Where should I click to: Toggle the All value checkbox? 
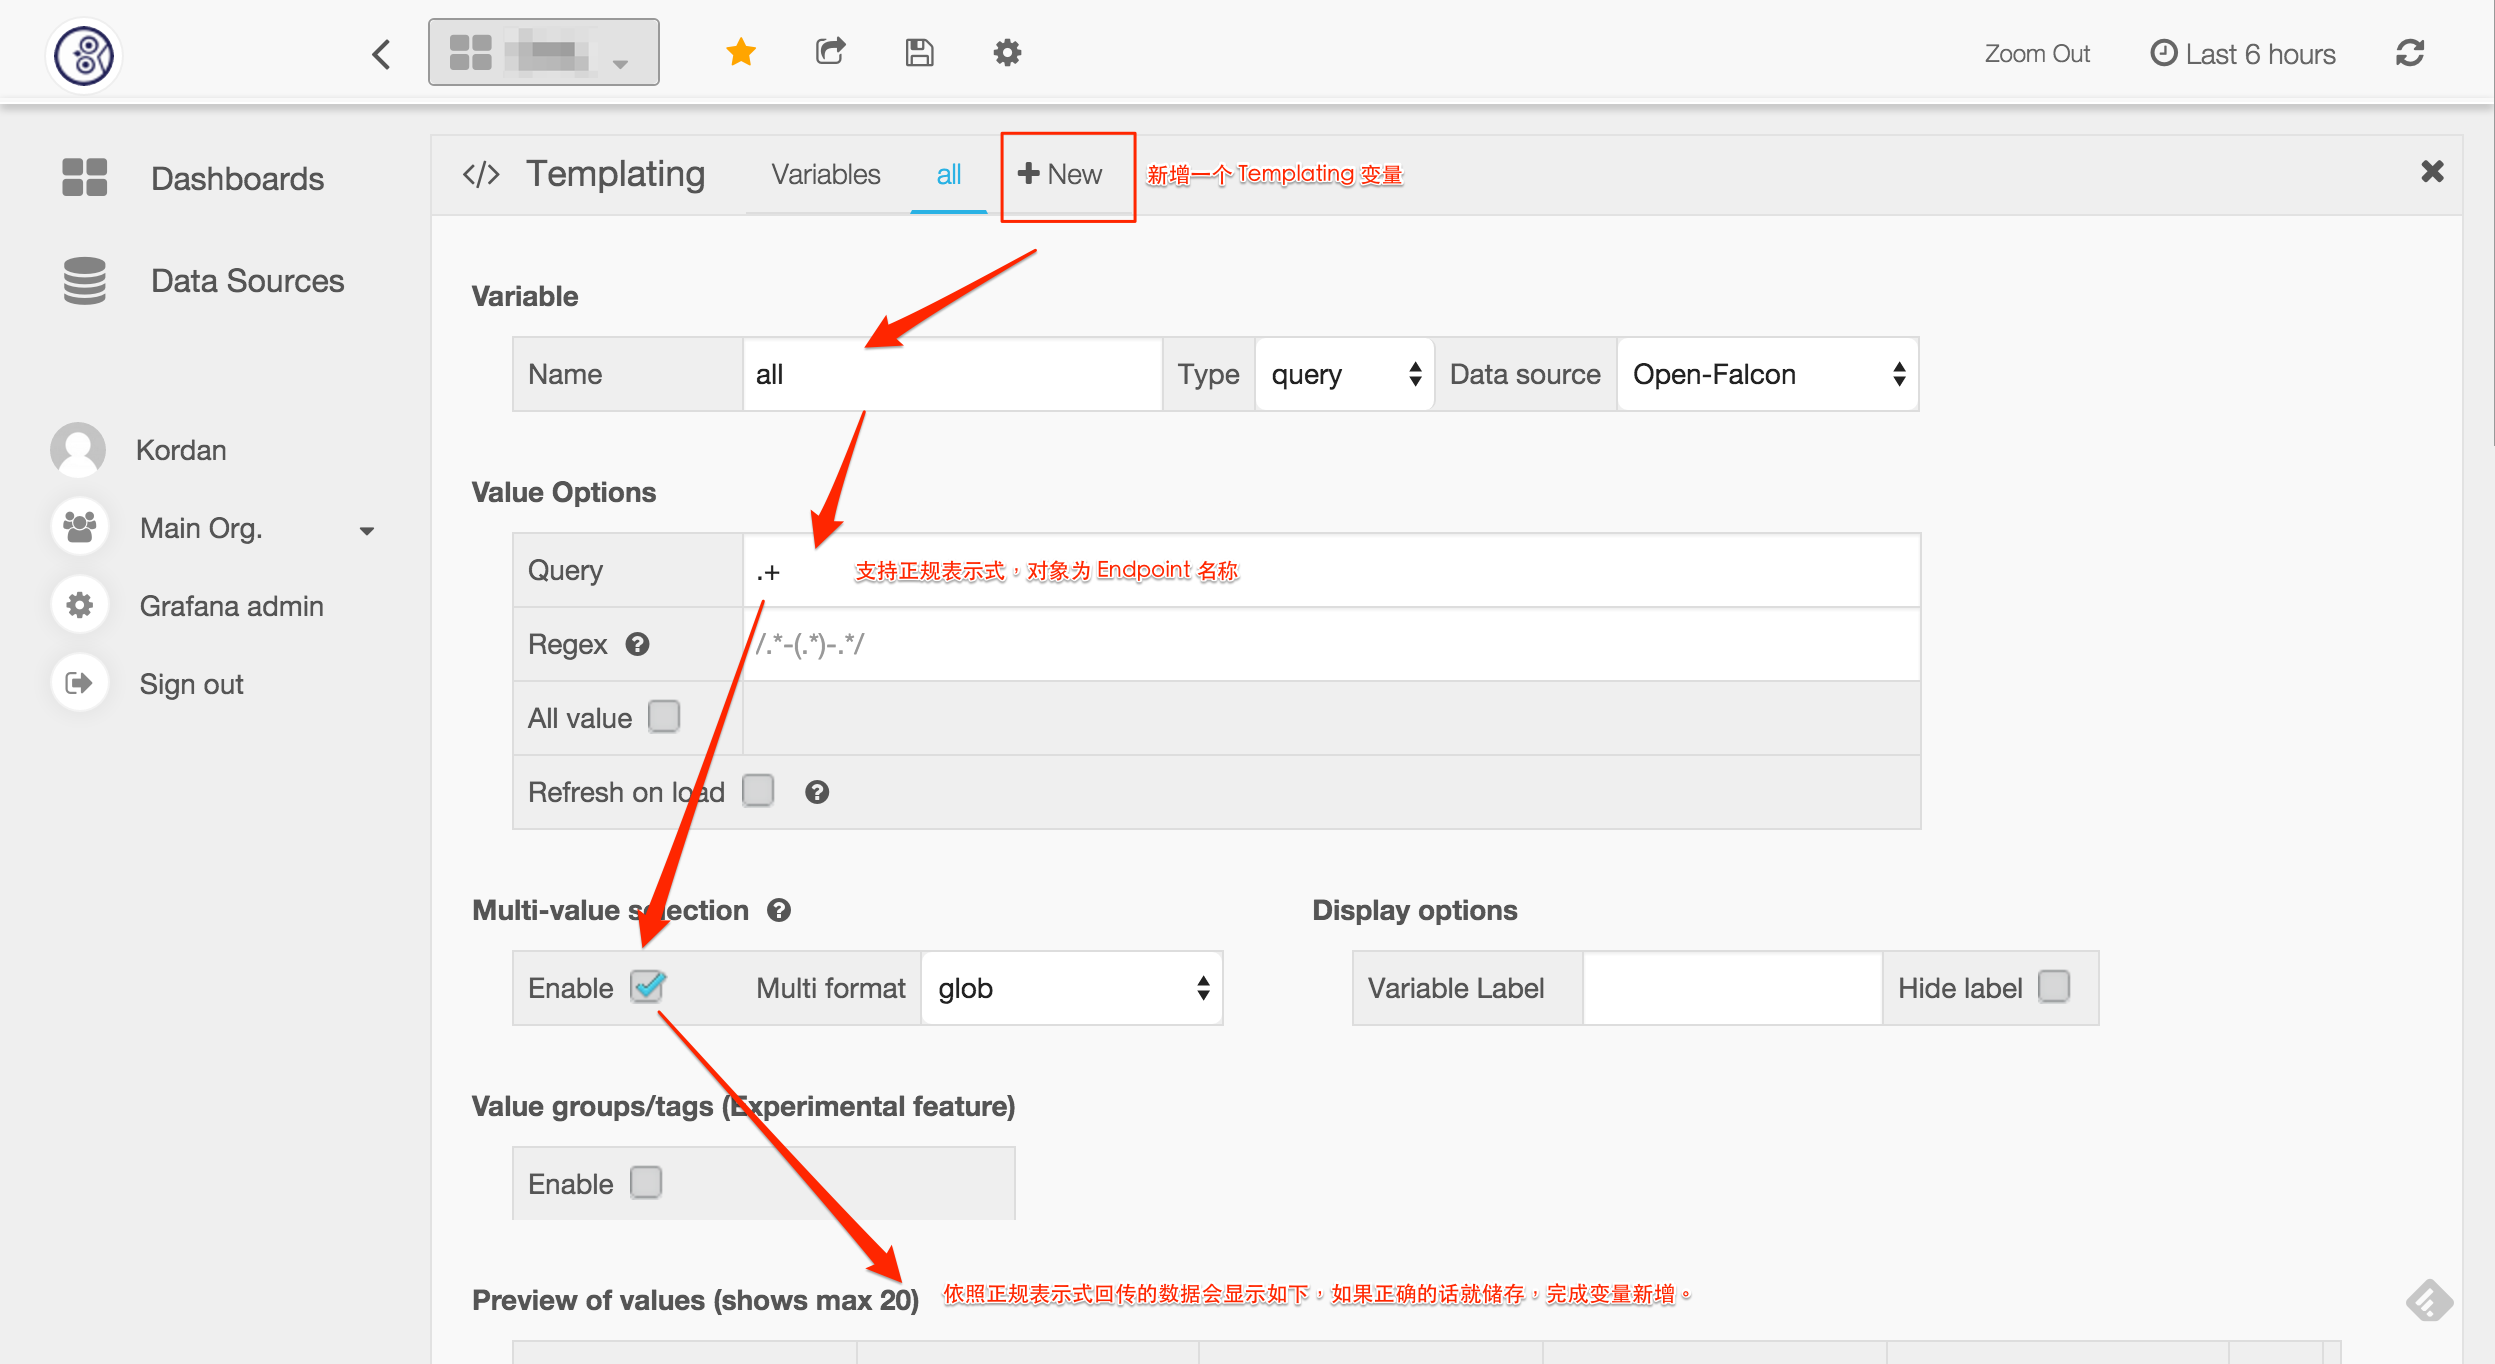tap(663, 717)
